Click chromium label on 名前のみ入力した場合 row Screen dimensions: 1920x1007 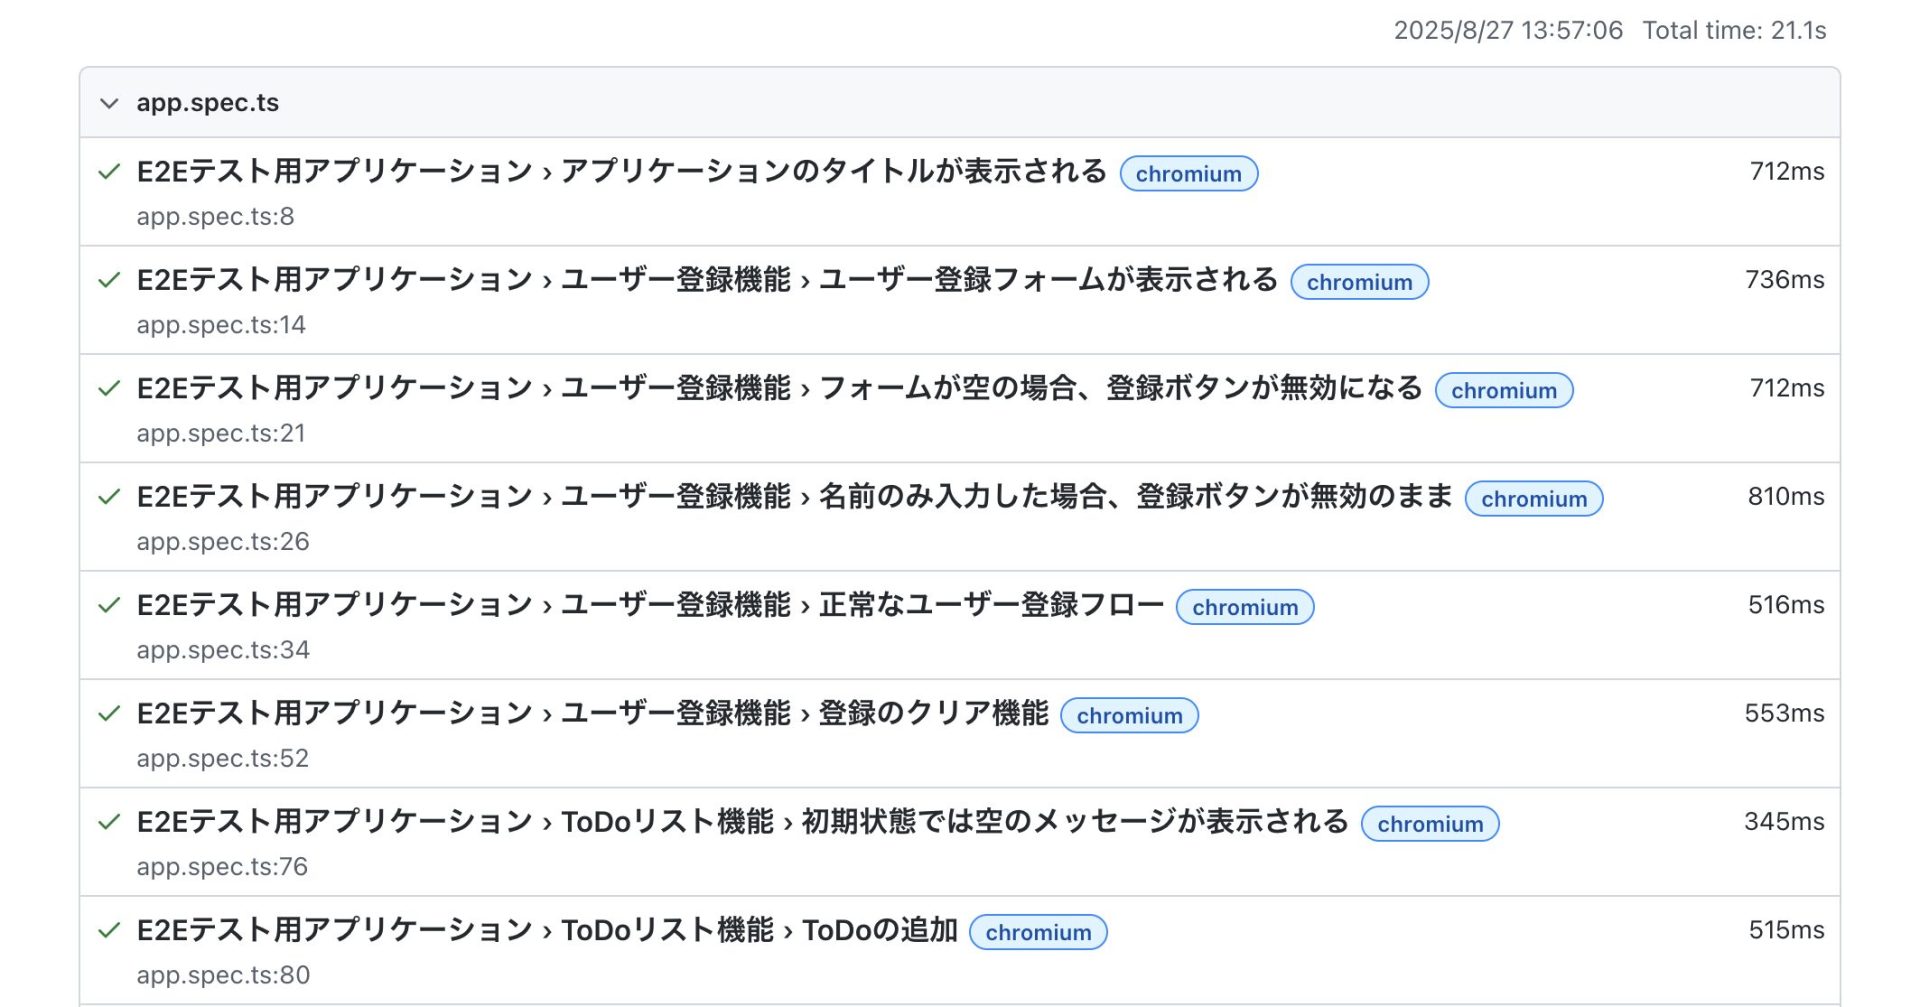tap(1533, 499)
